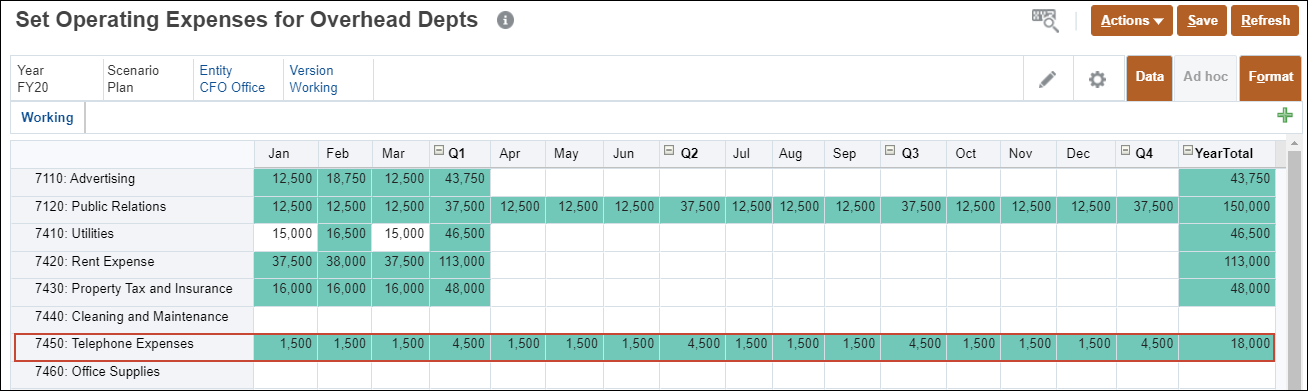1308x391 pixels.
Task: Select the May column header
Action: click(x=574, y=154)
